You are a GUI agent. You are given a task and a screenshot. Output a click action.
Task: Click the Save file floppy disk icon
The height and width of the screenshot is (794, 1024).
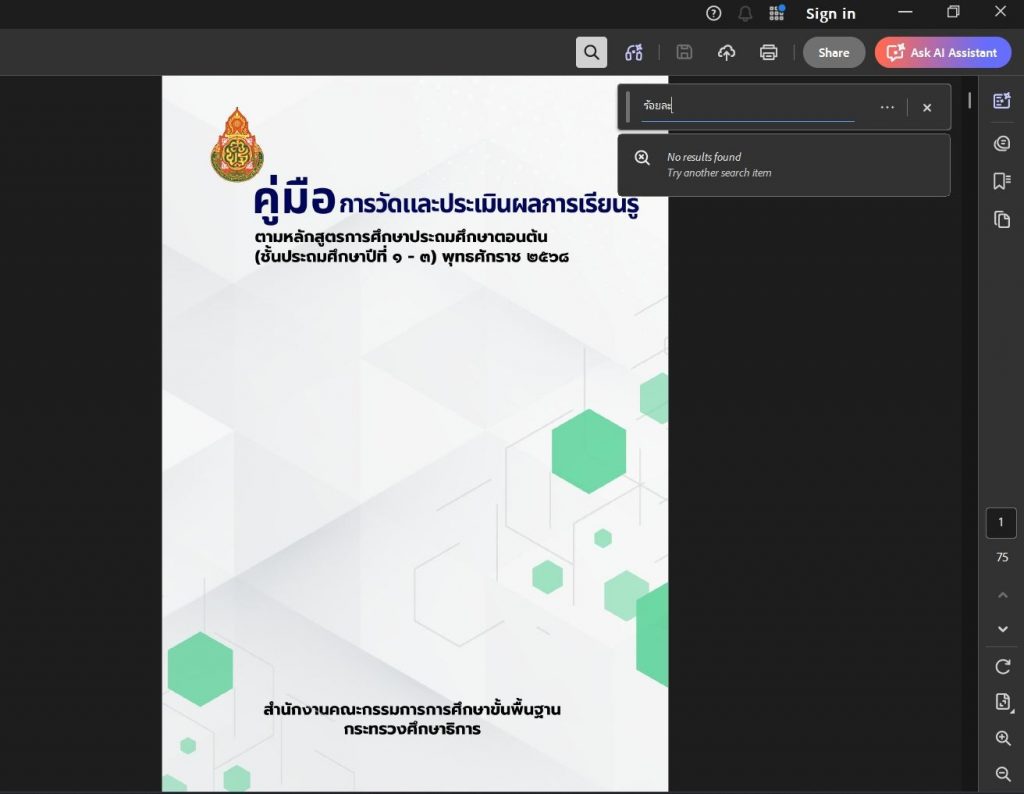tap(684, 53)
